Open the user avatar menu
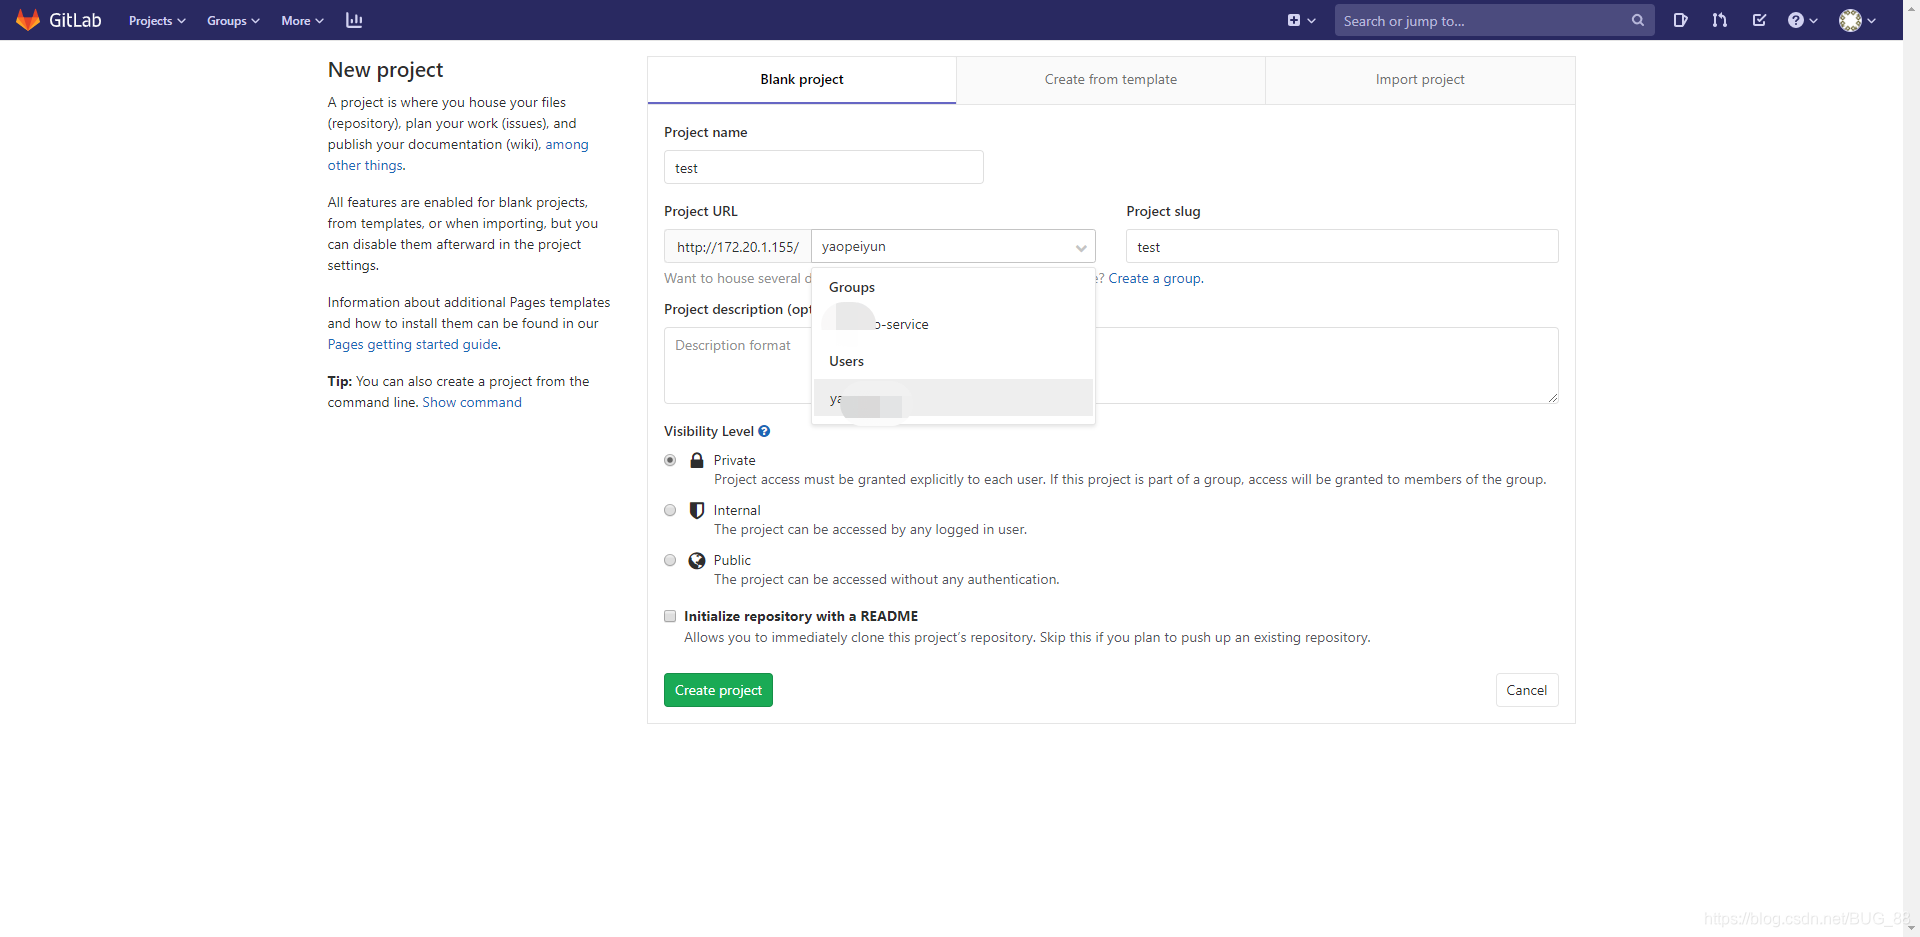 1857,20
